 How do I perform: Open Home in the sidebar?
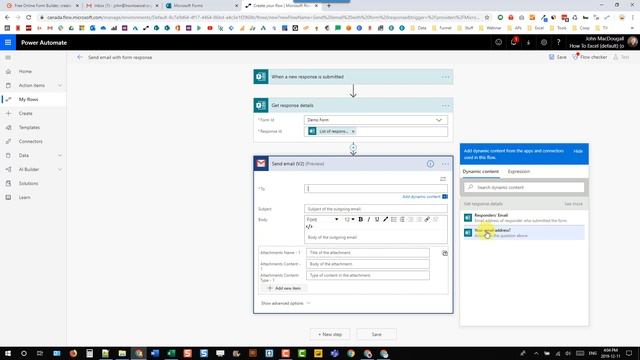click(25, 71)
